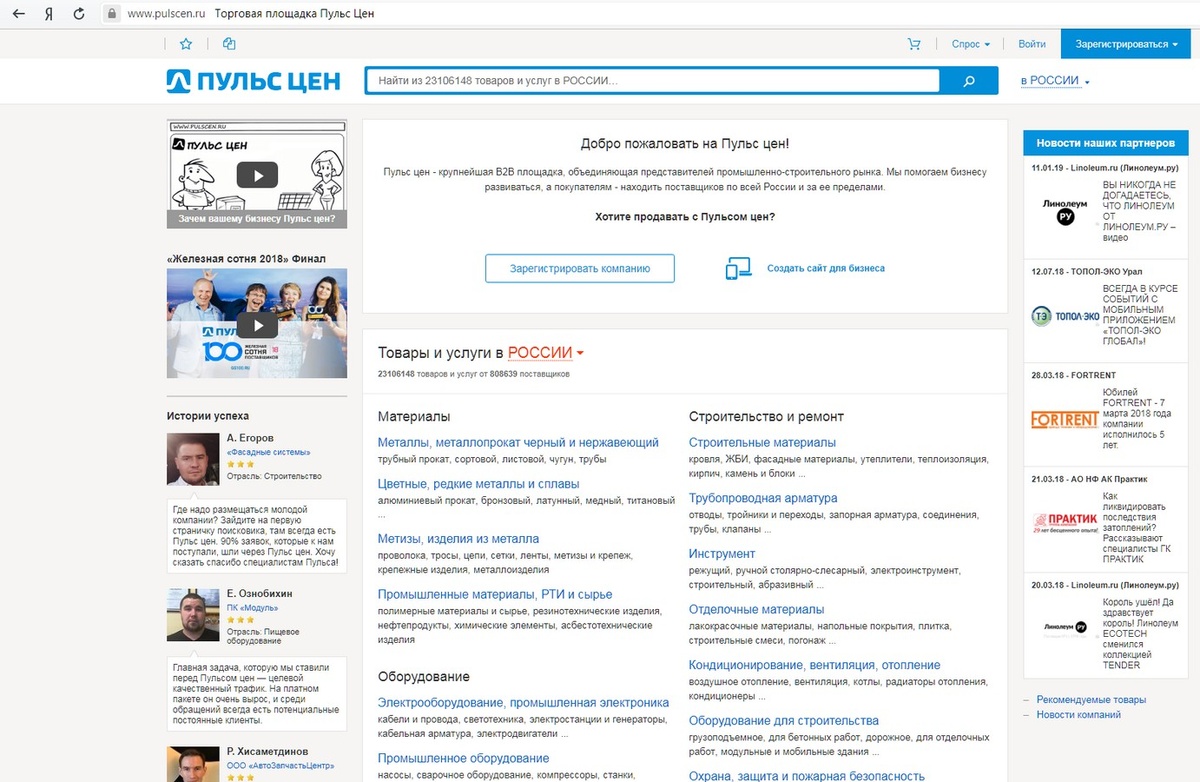Open Кондиционирование, вентиляция, отопление category
The image size is (1200, 782).
pos(814,665)
